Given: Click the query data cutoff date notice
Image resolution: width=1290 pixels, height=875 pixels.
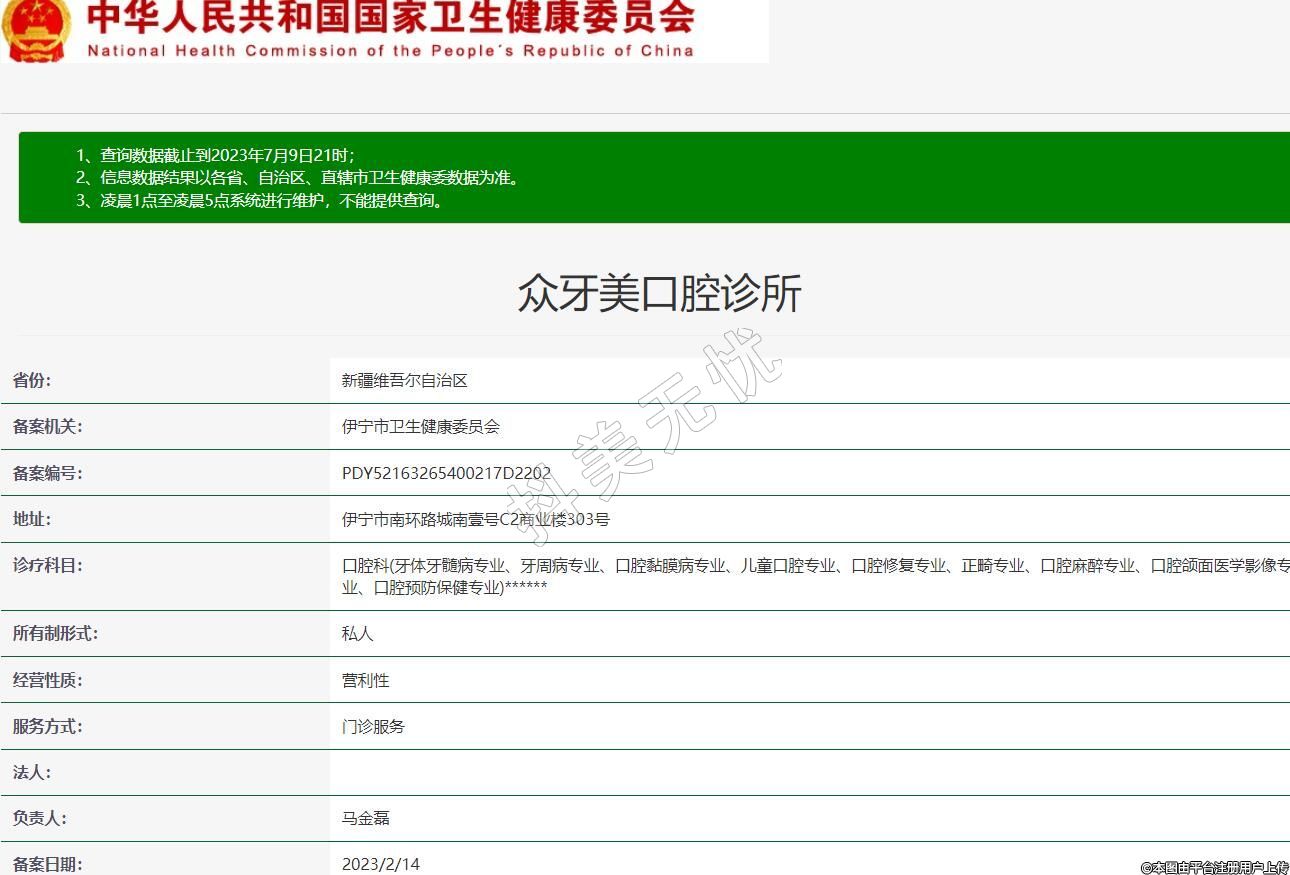Looking at the screenshot, I should (x=215, y=155).
